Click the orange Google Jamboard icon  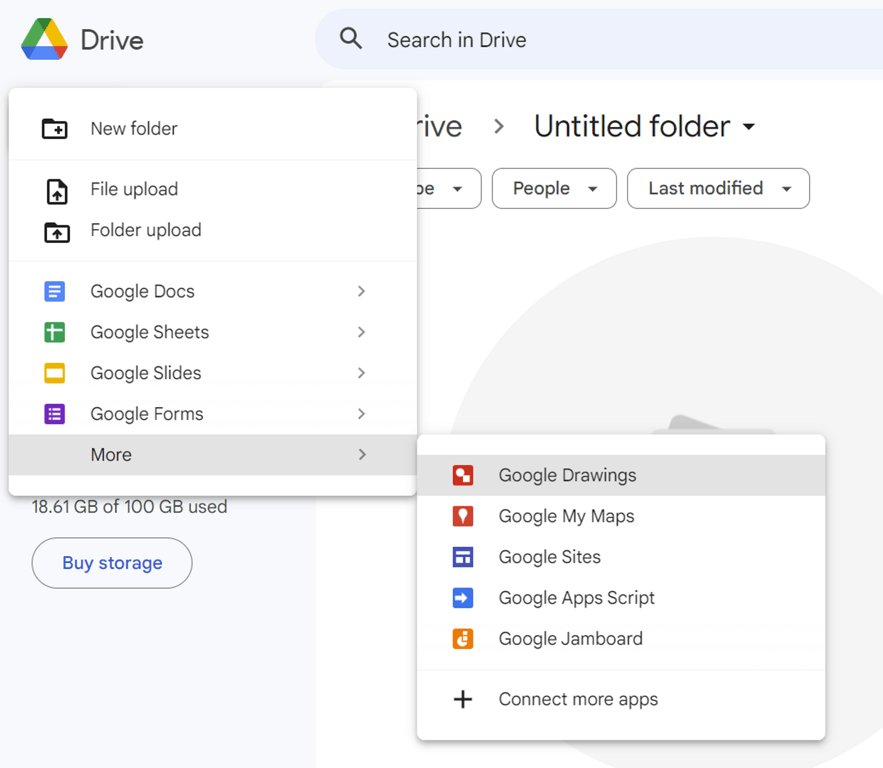[463, 638]
